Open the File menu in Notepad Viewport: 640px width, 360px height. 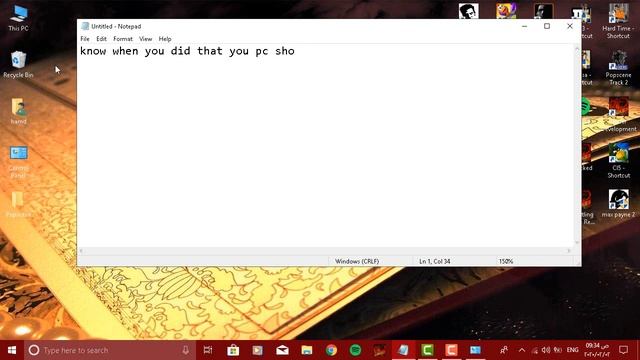(x=85, y=39)
